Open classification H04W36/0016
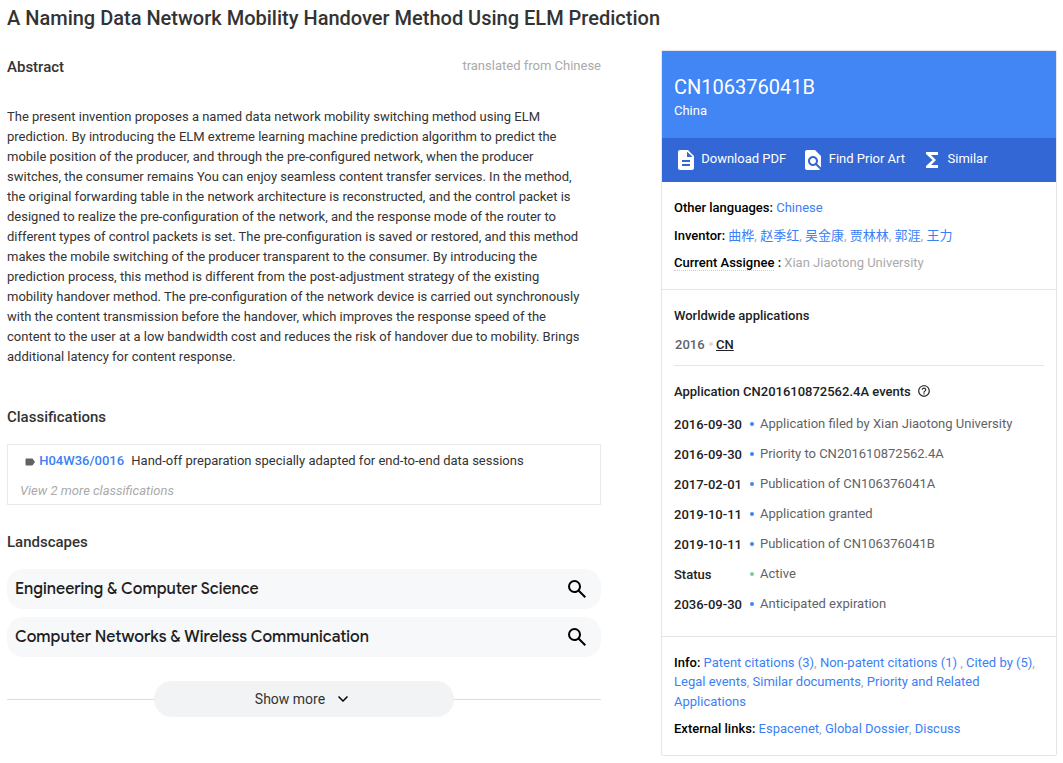Viewport: 1063px width, 763px height. [81, 460]
